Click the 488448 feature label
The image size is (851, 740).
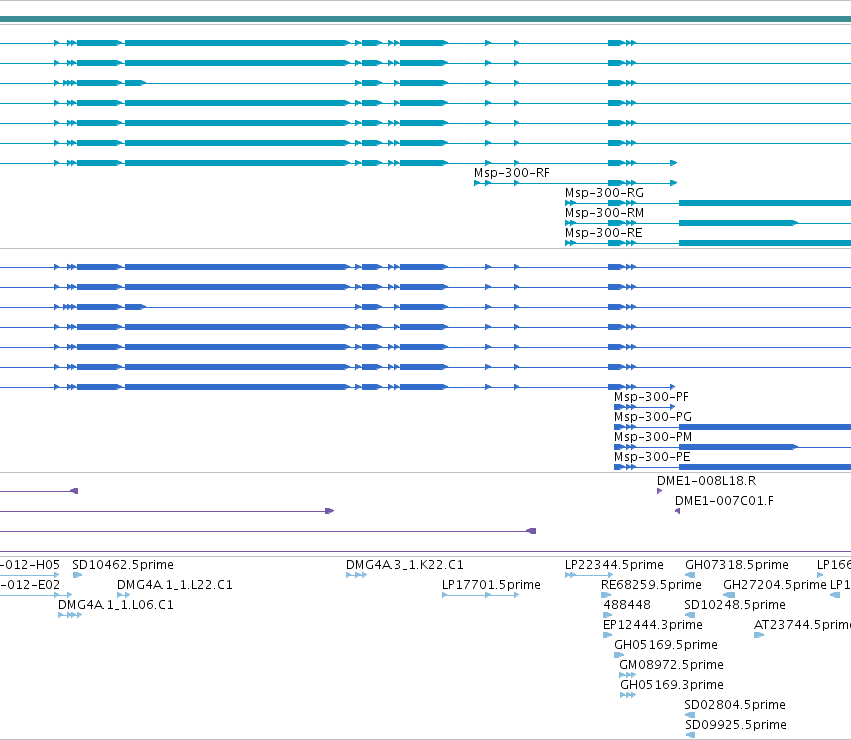(627, 605)
